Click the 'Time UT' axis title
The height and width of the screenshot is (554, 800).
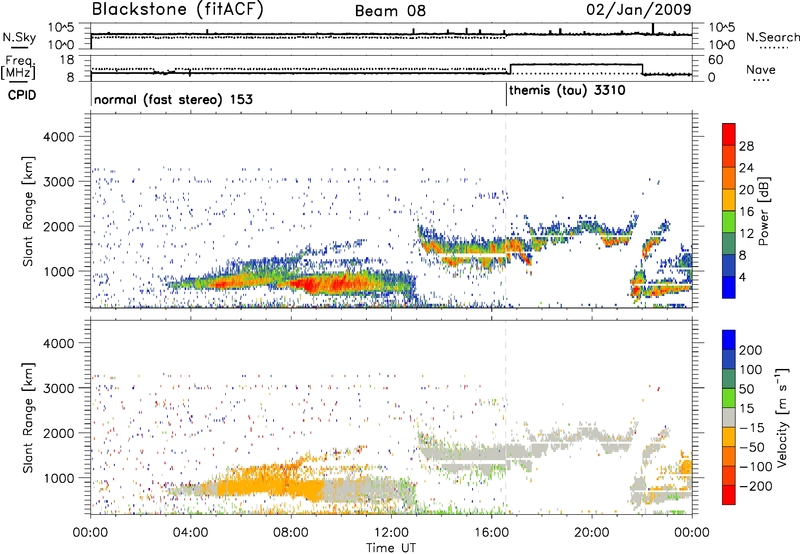click(x=391, y=547)
